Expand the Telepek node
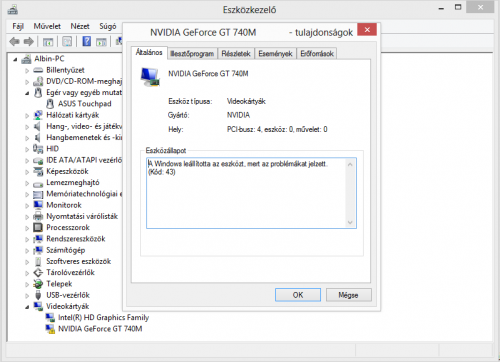This screenshot has height=362, width=500. point(27,284)
